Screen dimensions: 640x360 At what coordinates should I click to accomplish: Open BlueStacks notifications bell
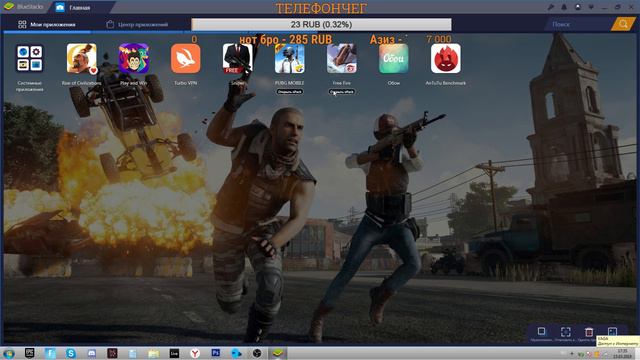click(564, 7)
